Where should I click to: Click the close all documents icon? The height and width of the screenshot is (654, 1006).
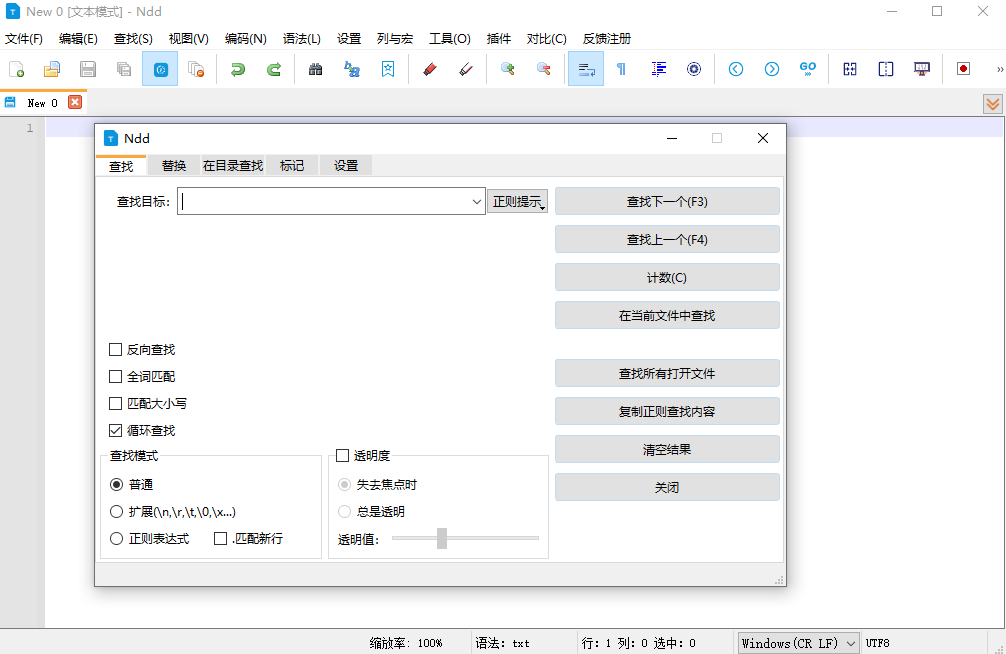coord(196,69)
